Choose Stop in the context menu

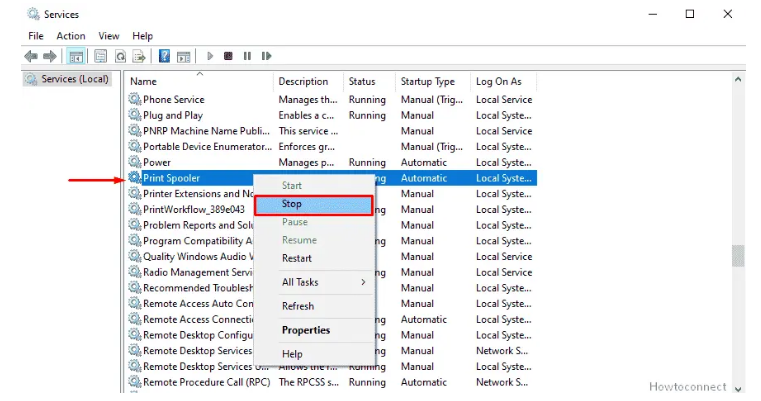point(314,204)
